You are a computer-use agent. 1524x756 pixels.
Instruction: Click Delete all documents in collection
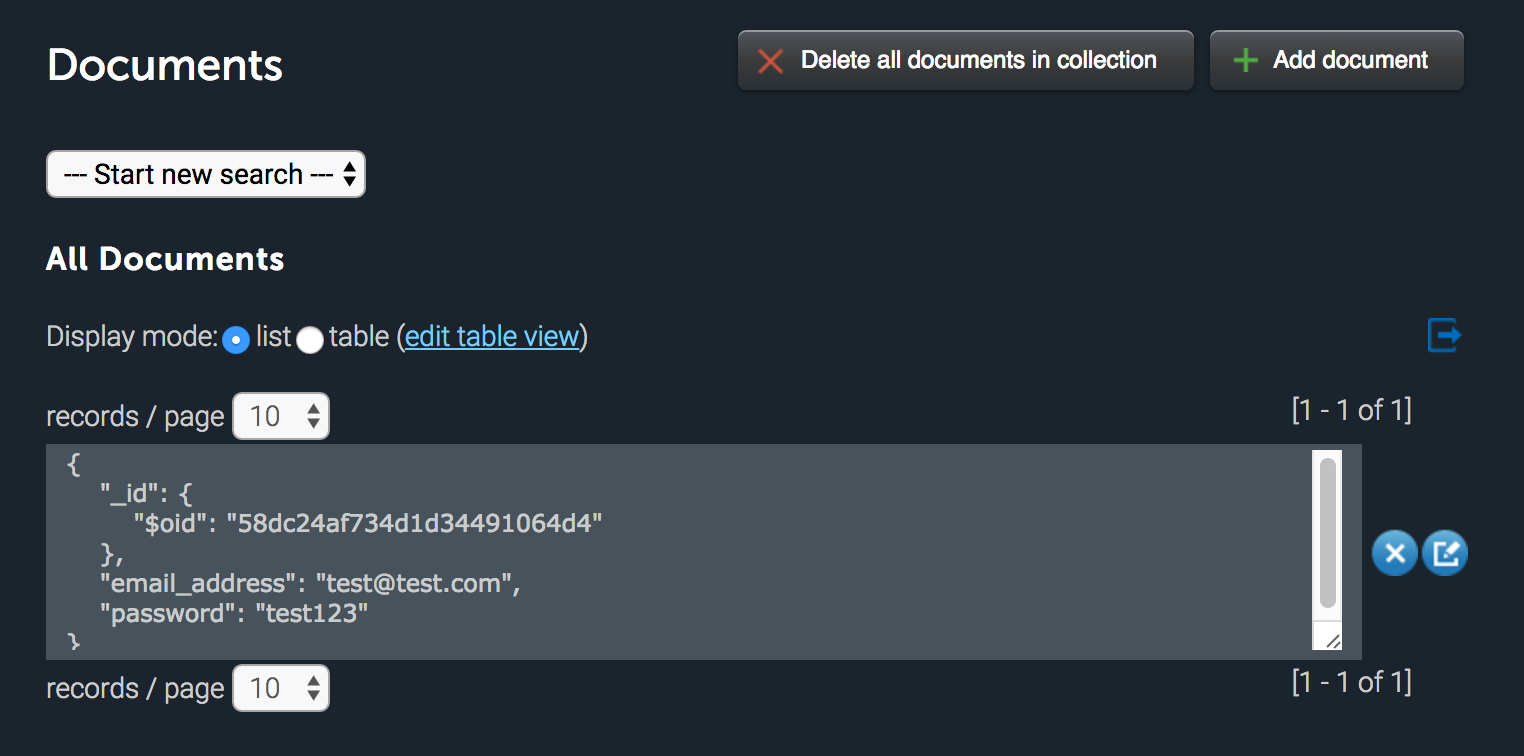965,60
